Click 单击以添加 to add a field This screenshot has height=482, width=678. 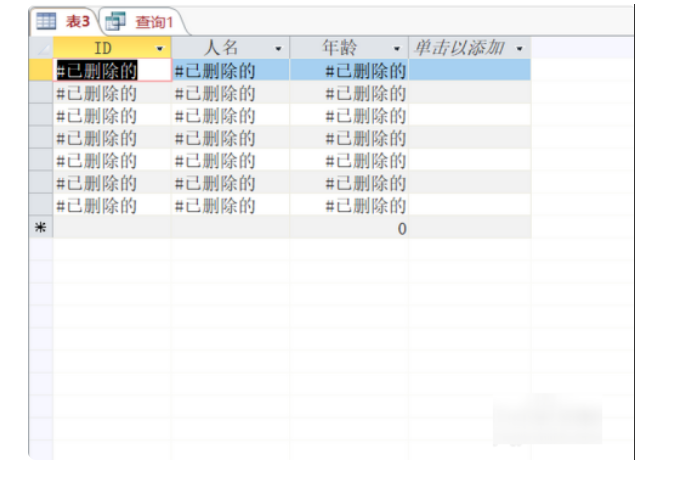click(x=470, y=48)
